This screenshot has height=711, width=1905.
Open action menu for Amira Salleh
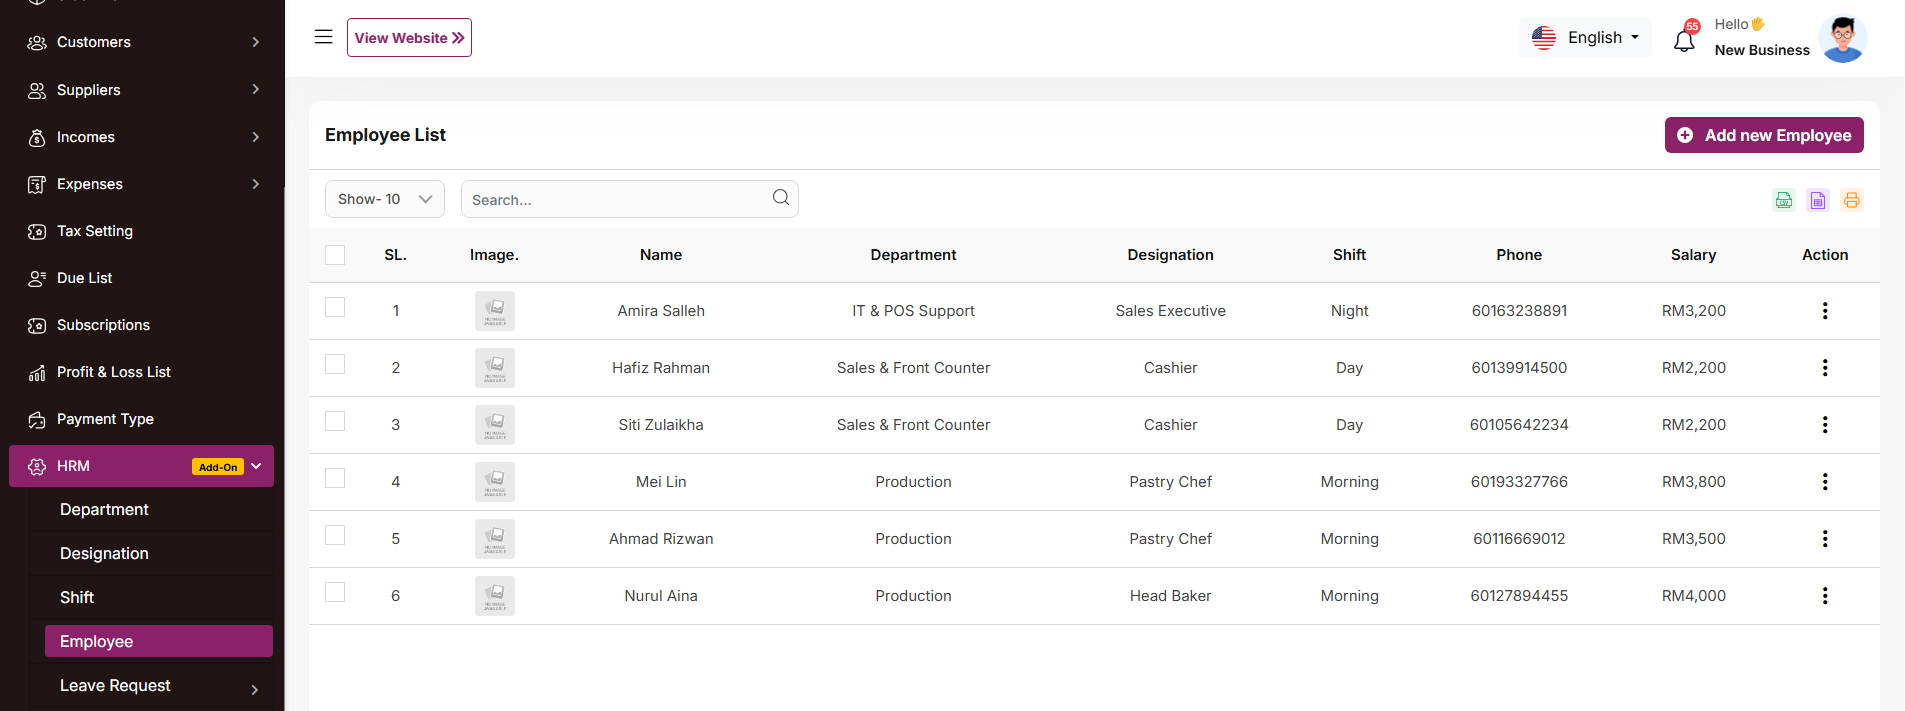(1824, 311)
